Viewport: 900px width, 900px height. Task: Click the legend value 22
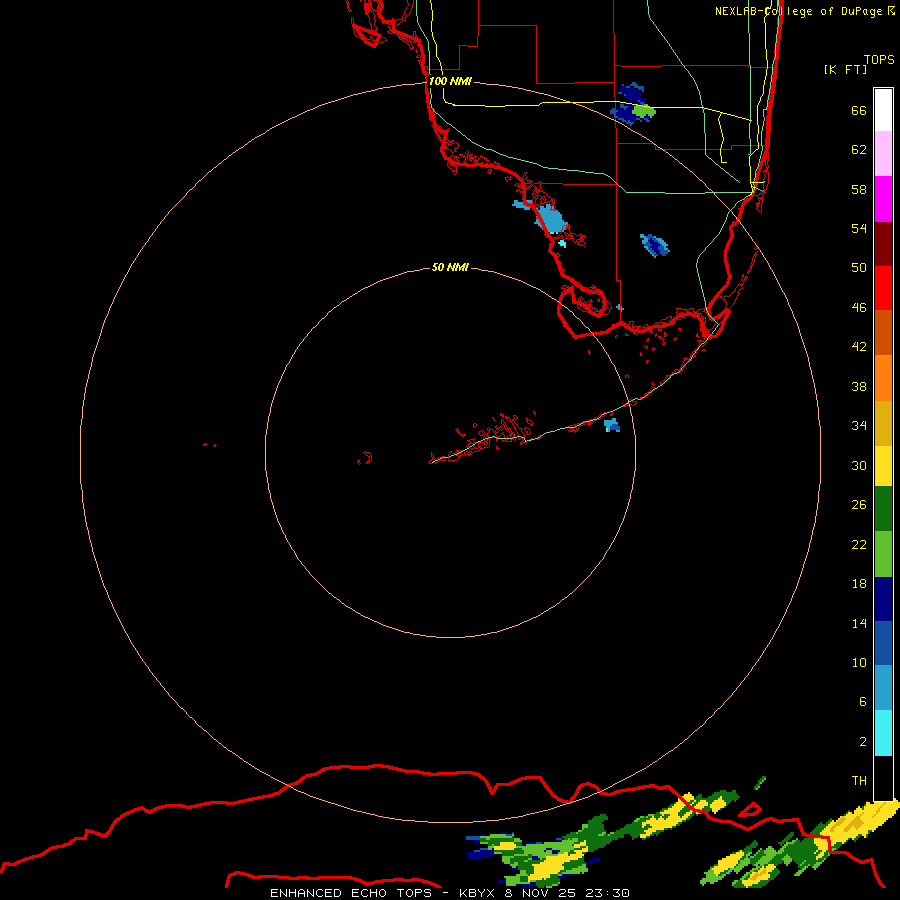[859, 544]
